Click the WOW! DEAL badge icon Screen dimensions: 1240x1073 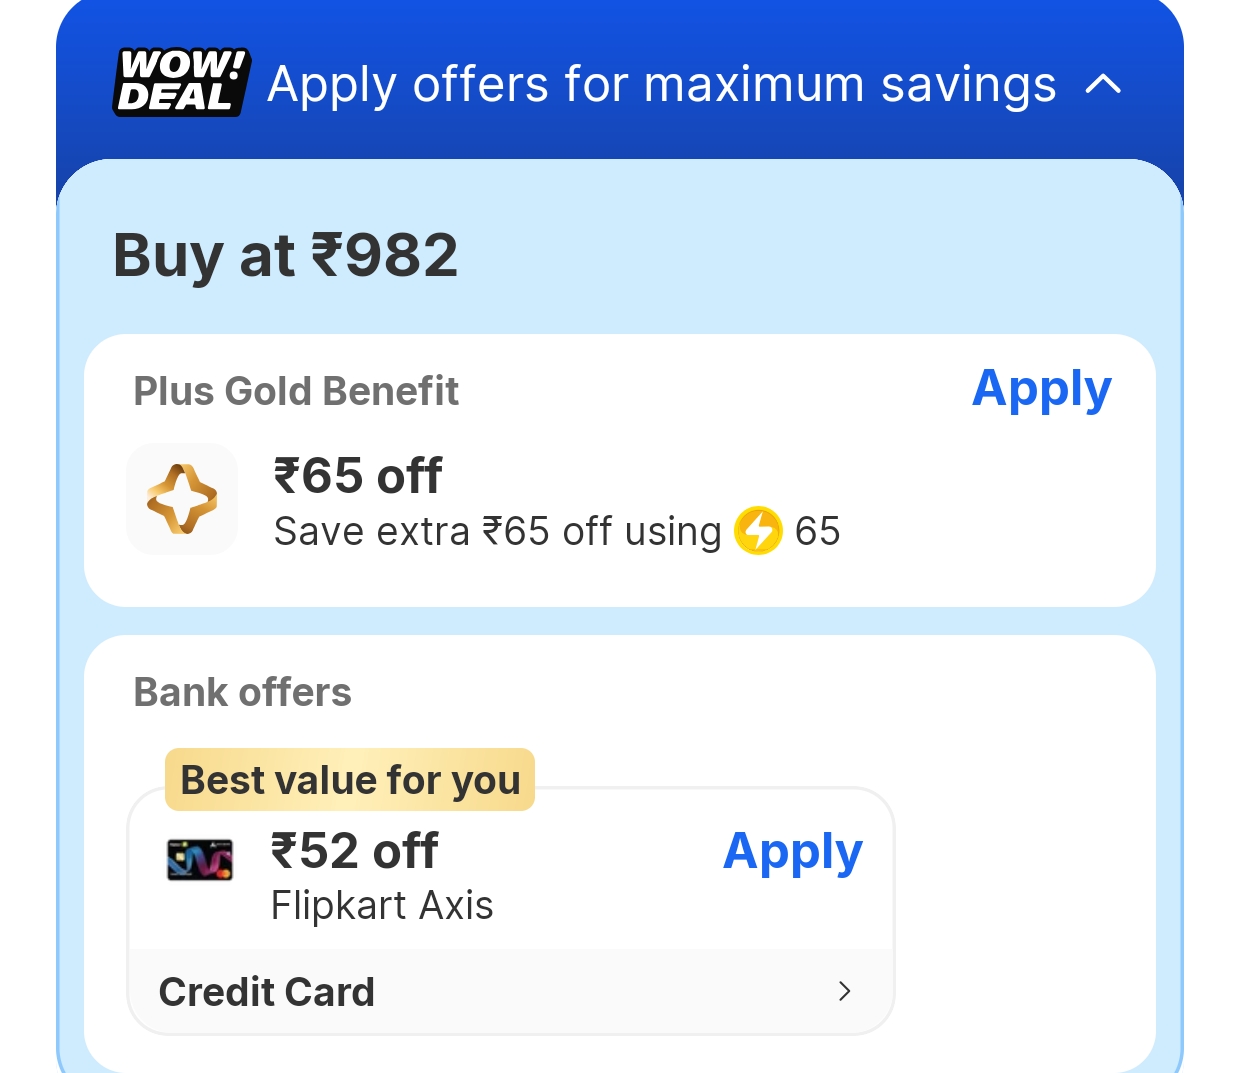click(x=181, y=82)
